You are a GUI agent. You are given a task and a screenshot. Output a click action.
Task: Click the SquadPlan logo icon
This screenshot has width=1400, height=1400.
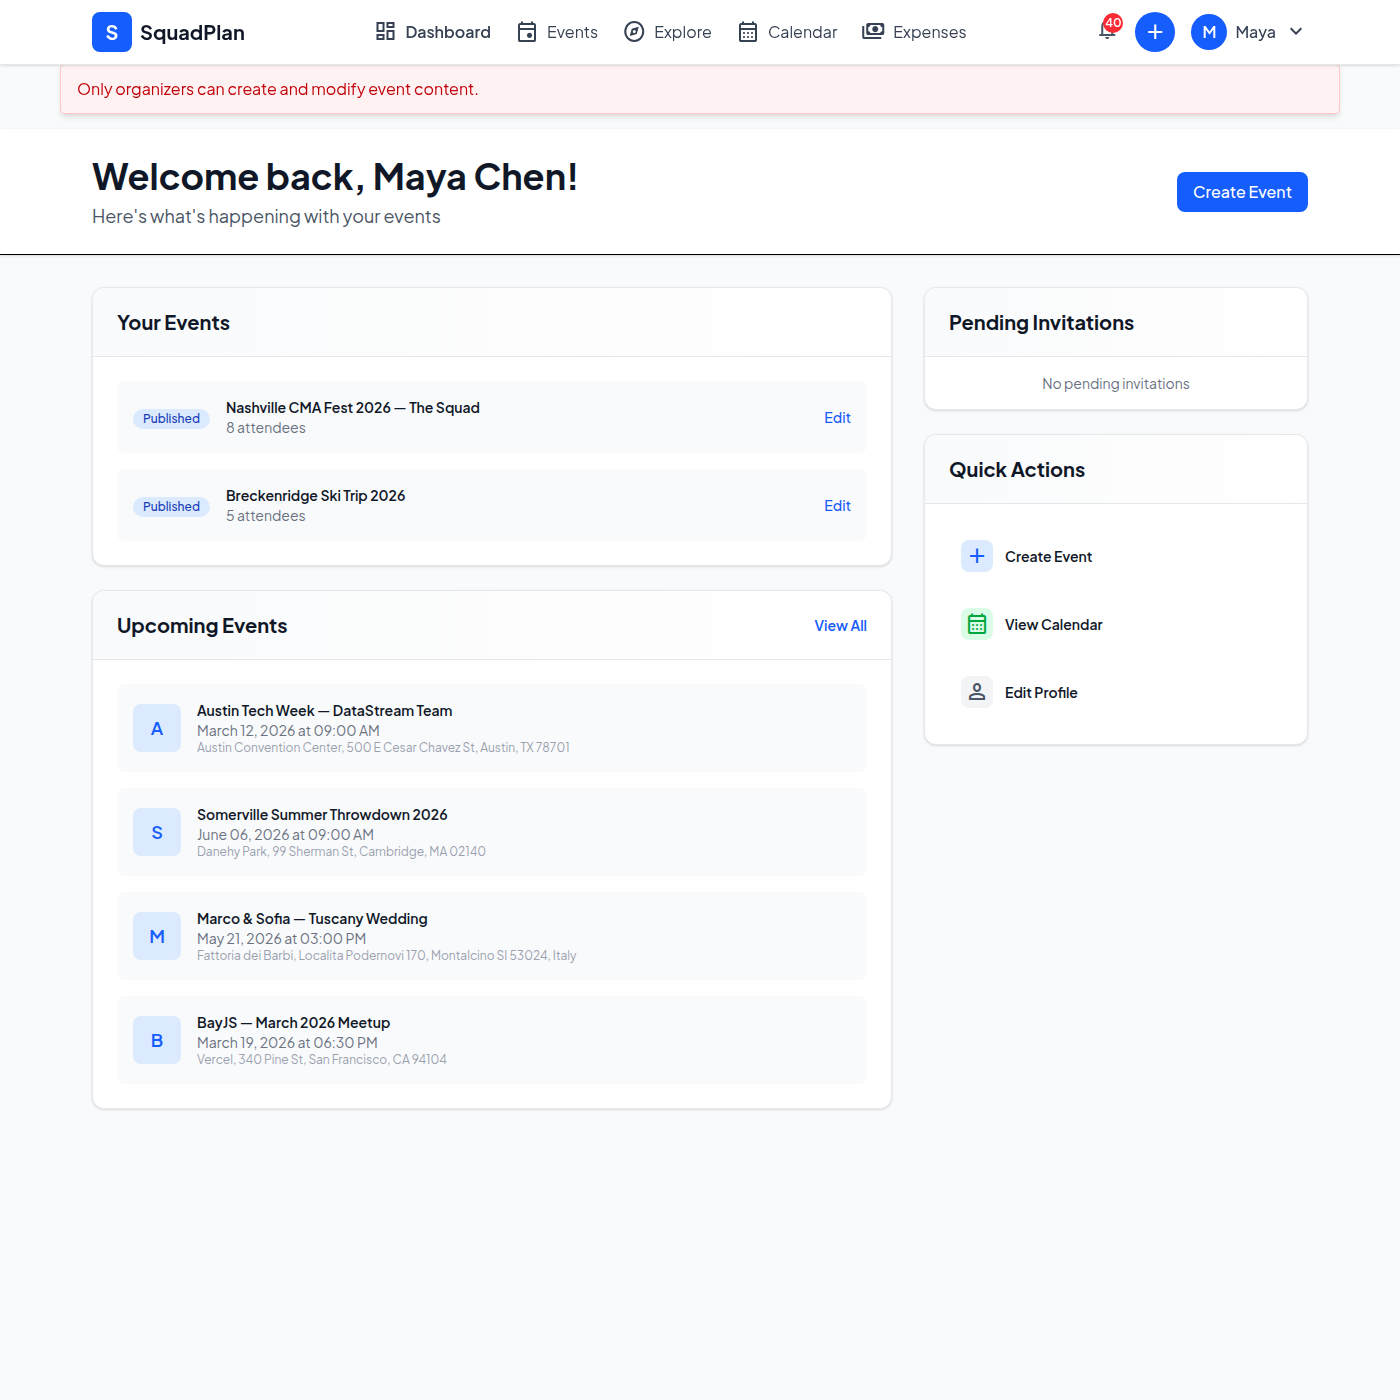click(x=112, y=32)
